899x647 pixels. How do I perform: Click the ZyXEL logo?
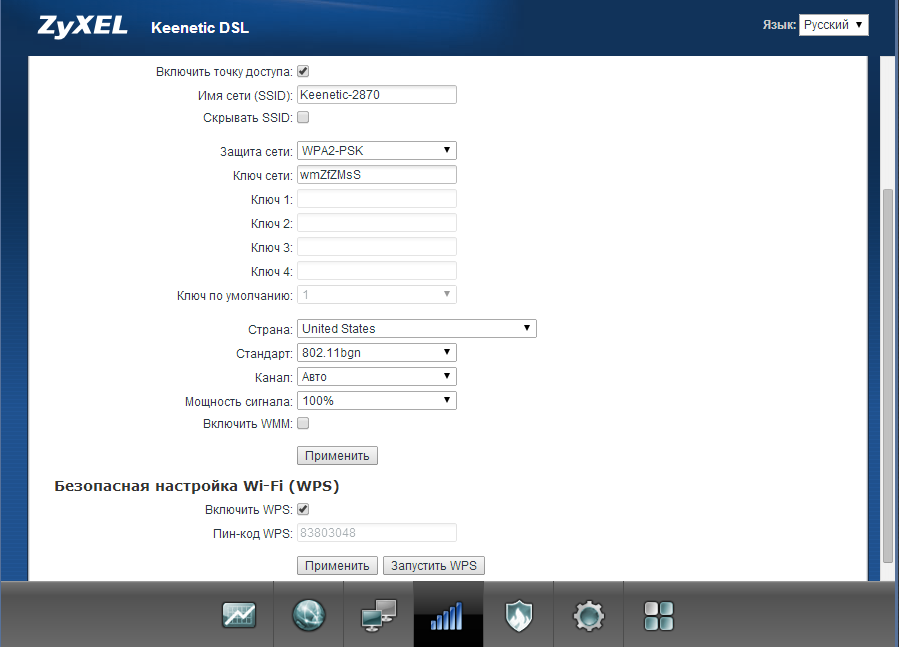(82, 27)
